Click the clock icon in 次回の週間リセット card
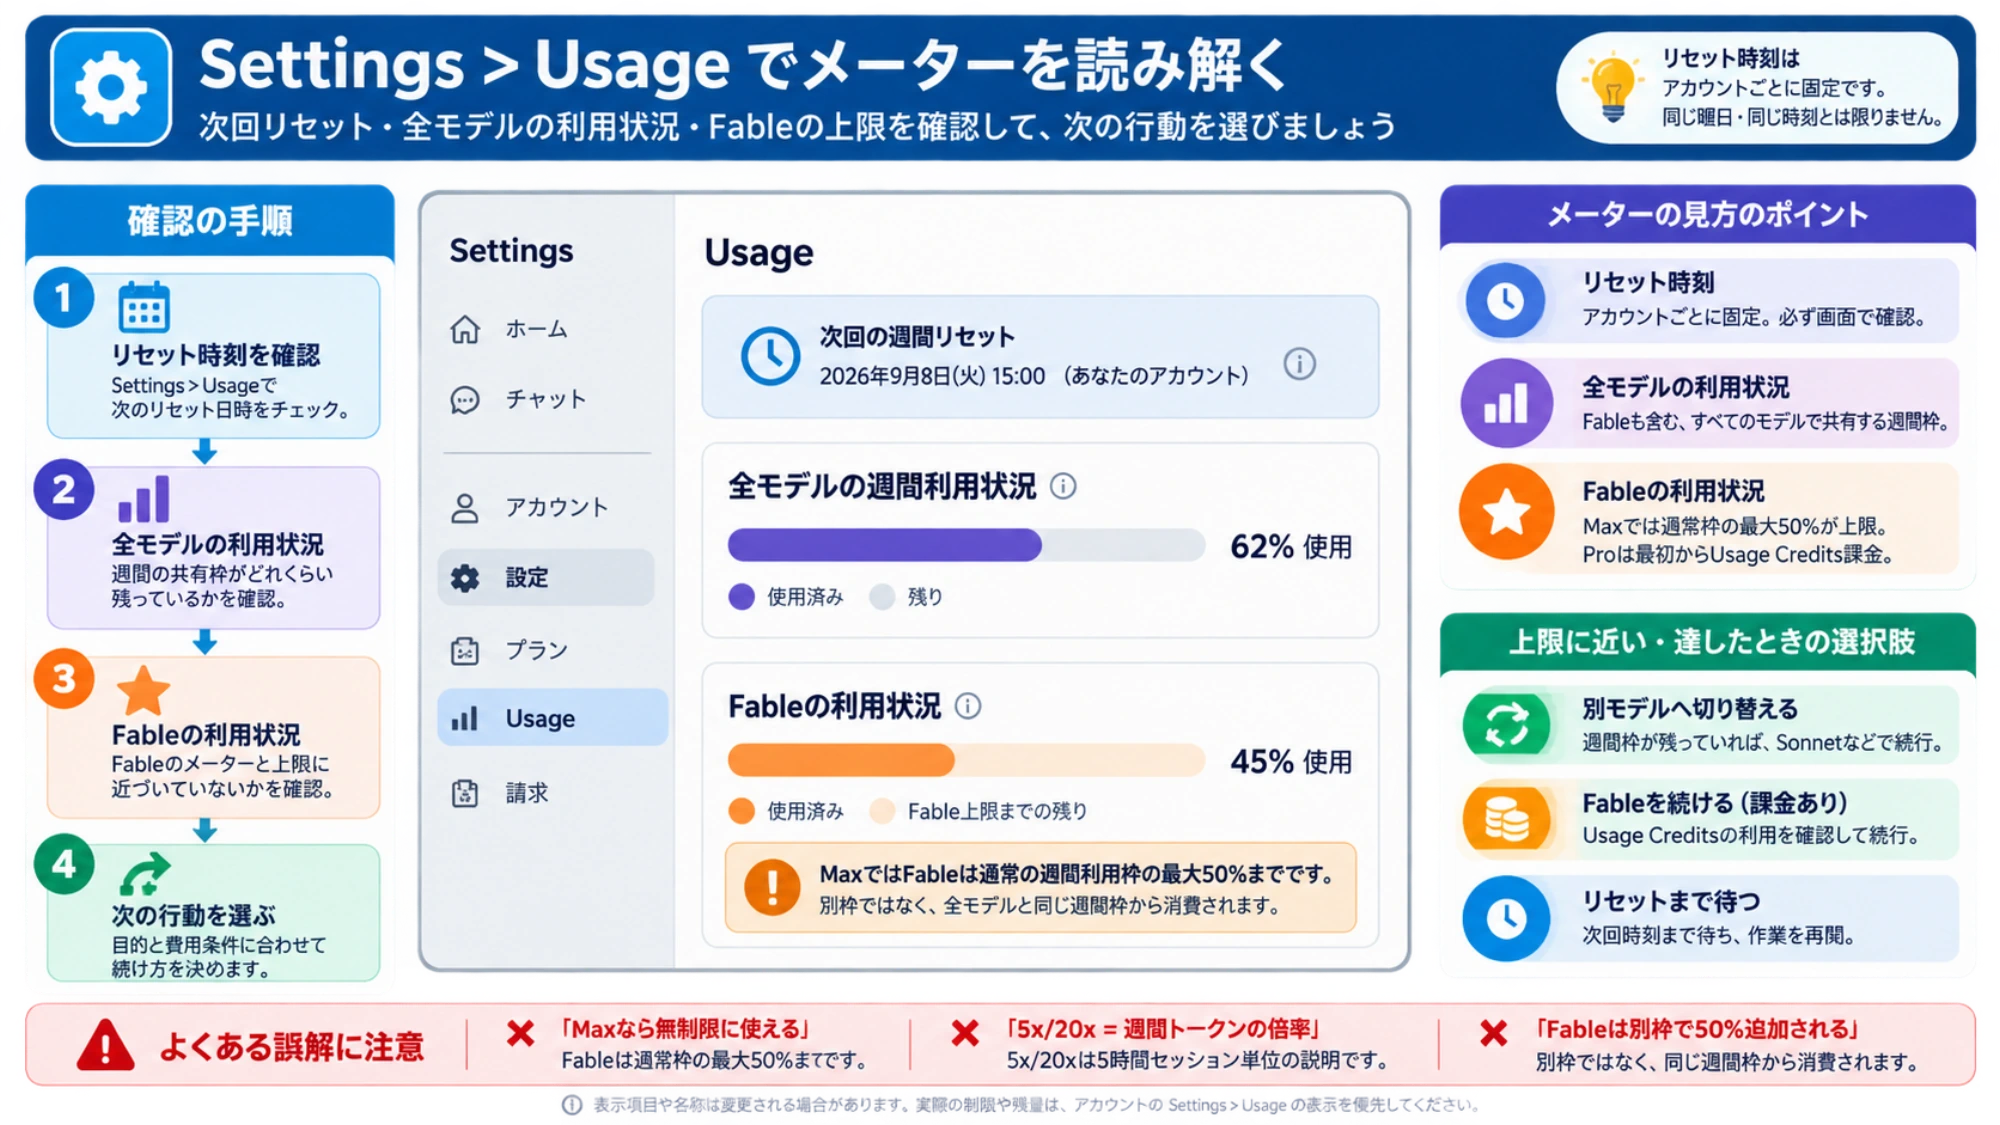The image size is (2000, 1125). tap(770, 356)
